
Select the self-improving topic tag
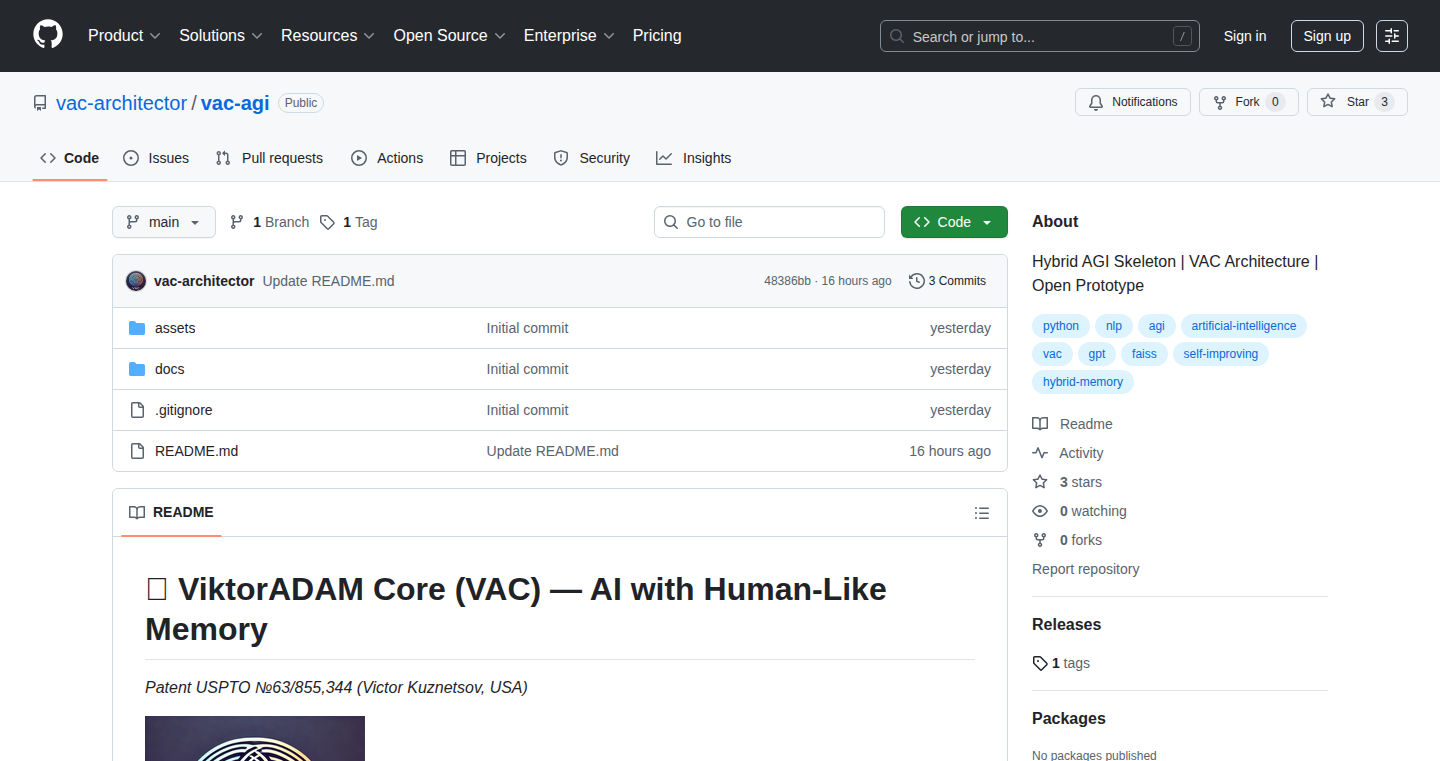(1221, 354)
